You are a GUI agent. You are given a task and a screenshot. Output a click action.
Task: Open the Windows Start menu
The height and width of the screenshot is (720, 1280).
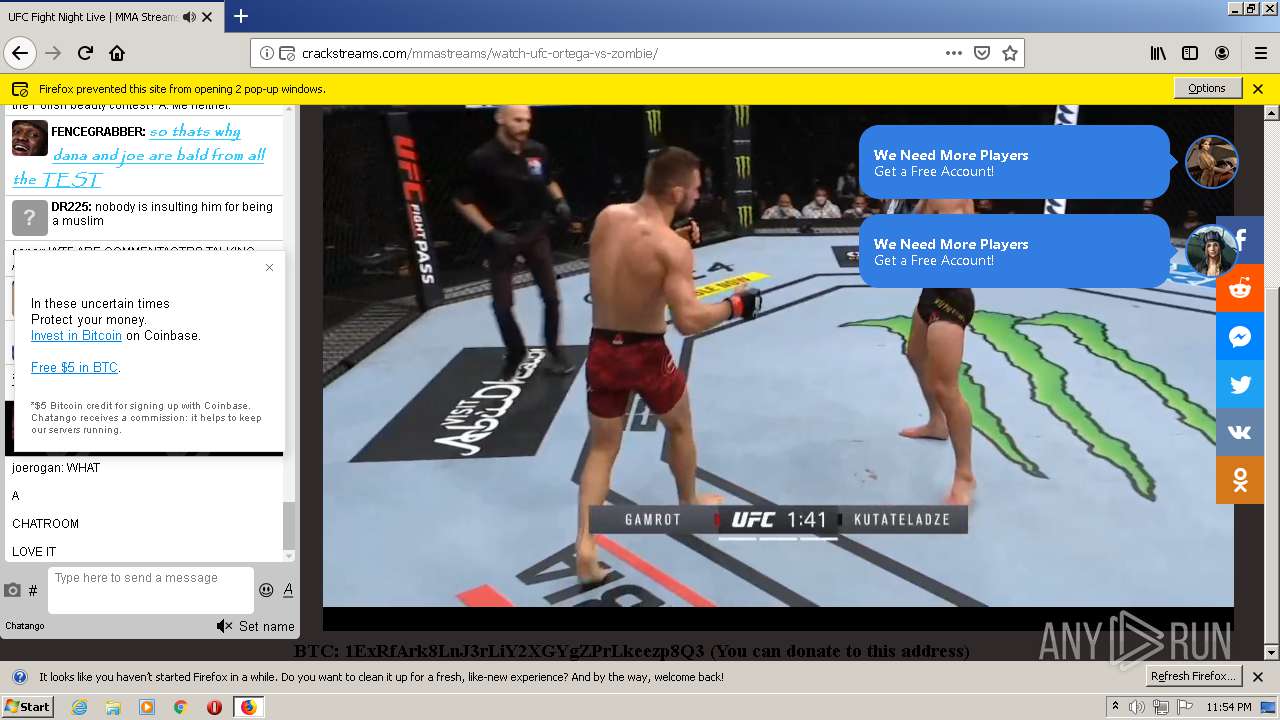pyautogui.click(x=28, y=707)
